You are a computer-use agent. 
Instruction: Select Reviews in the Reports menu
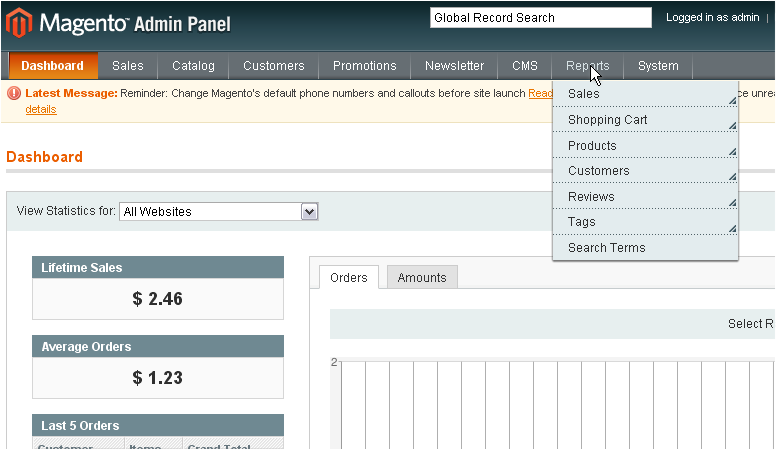coord(591,197)
